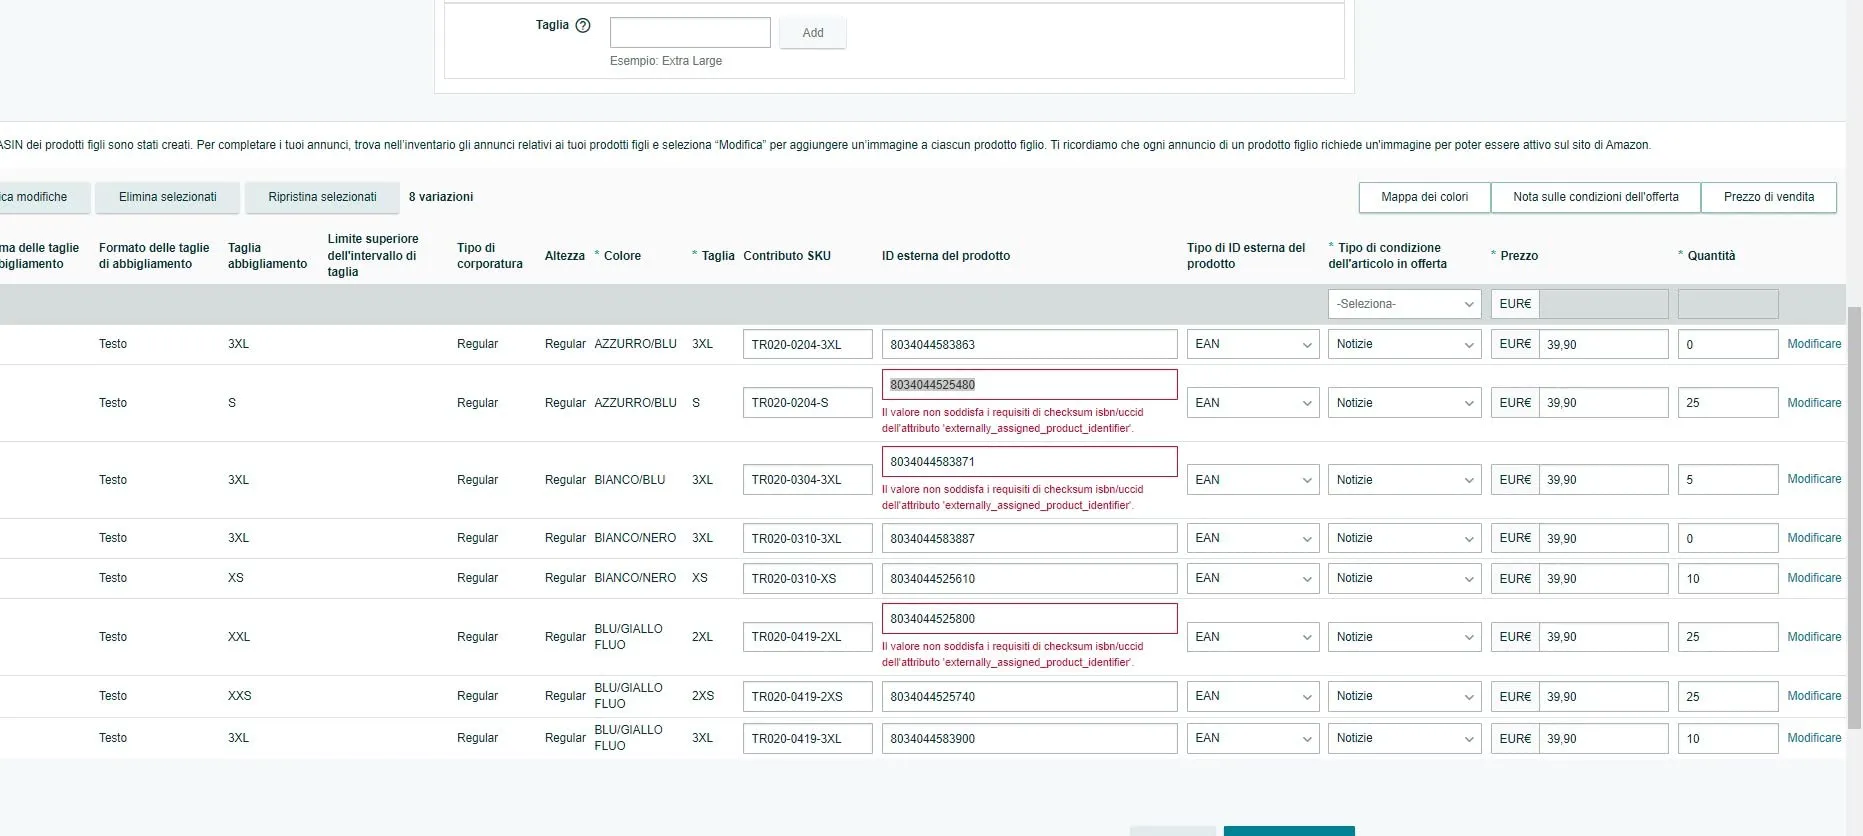Click the ID field containing 8034044525480
This screenshot has width=1863, height=836.
(x=1029, y=385)
